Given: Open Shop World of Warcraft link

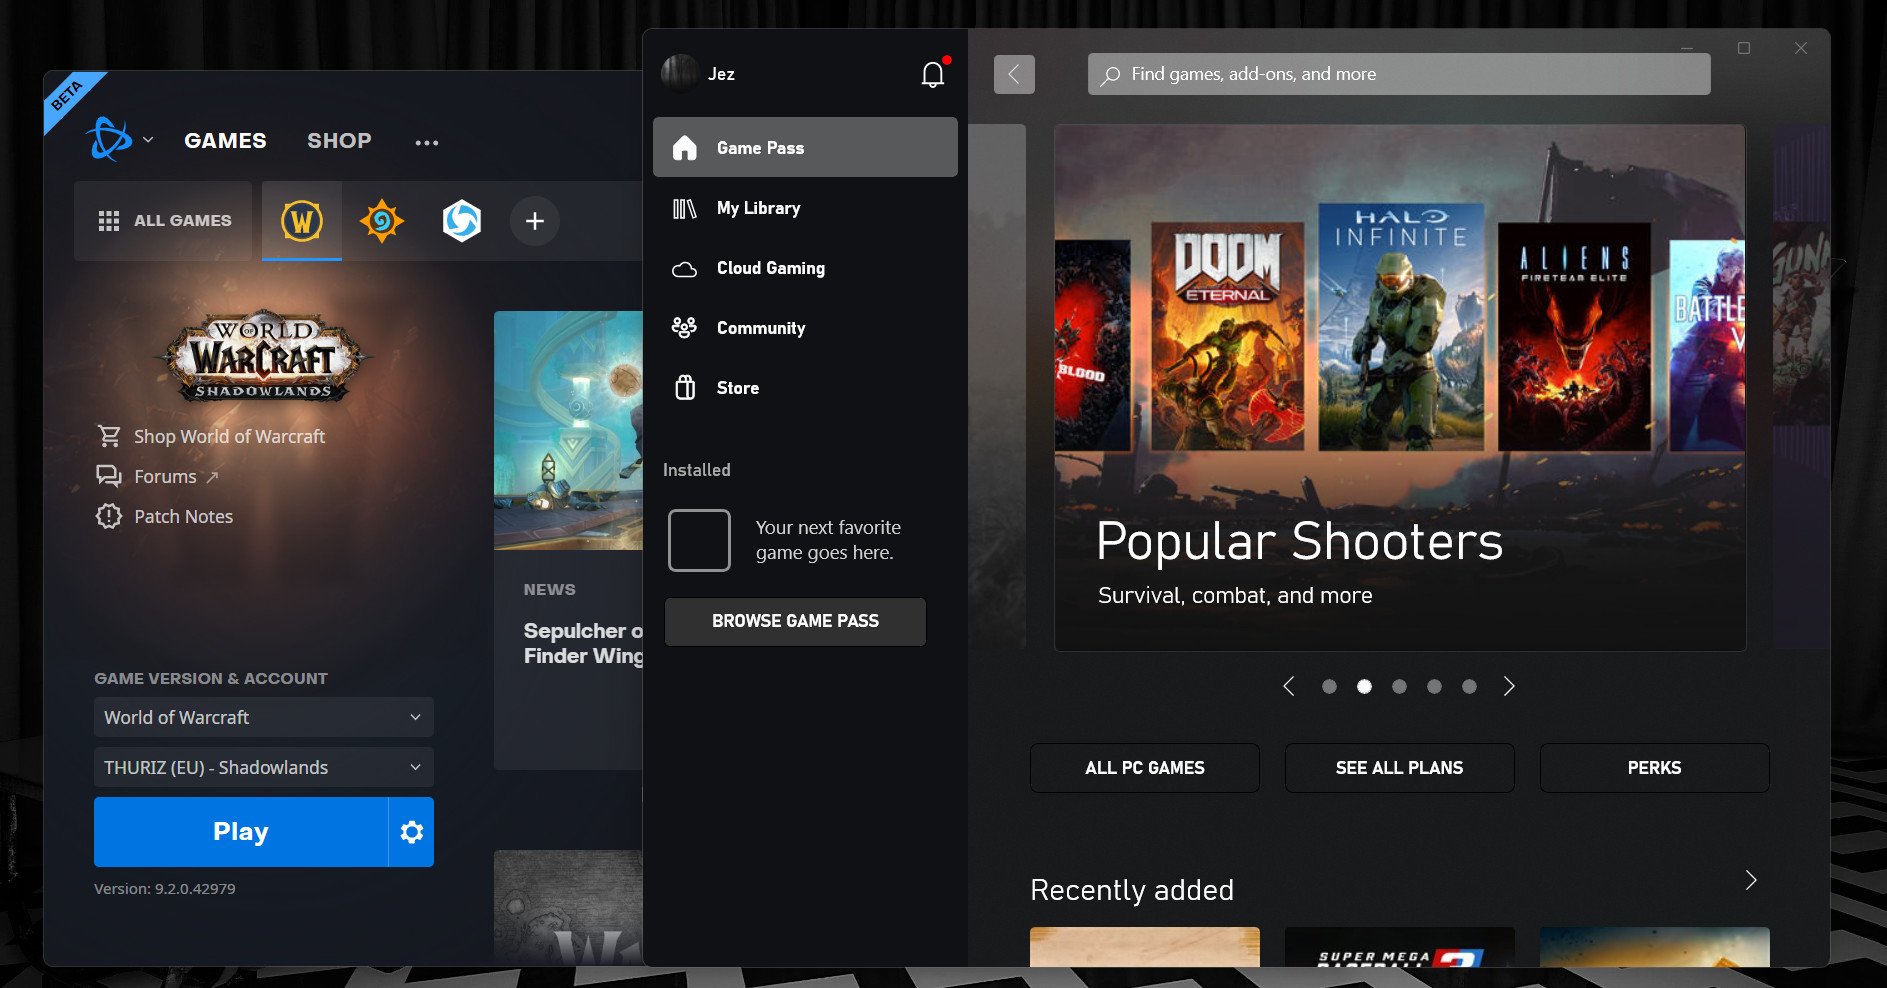Looking at the screenshot, I should click(x=229, y=437).
